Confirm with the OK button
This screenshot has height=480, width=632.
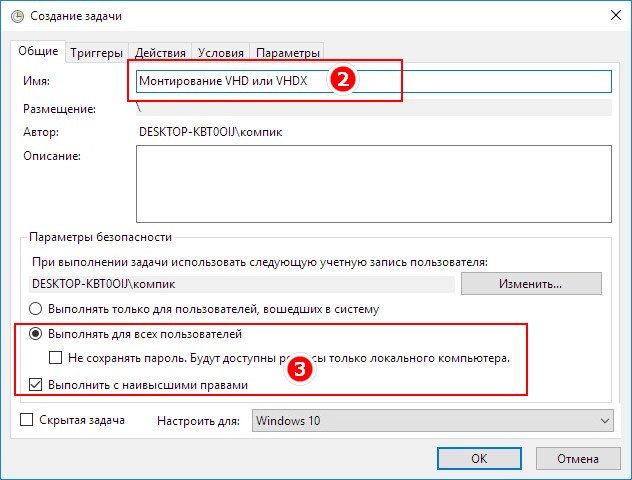(x=479, y=459)
